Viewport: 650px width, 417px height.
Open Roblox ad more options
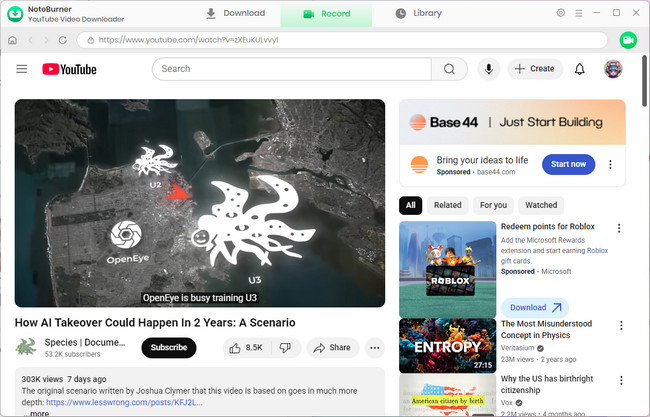(x=619, y=228)
